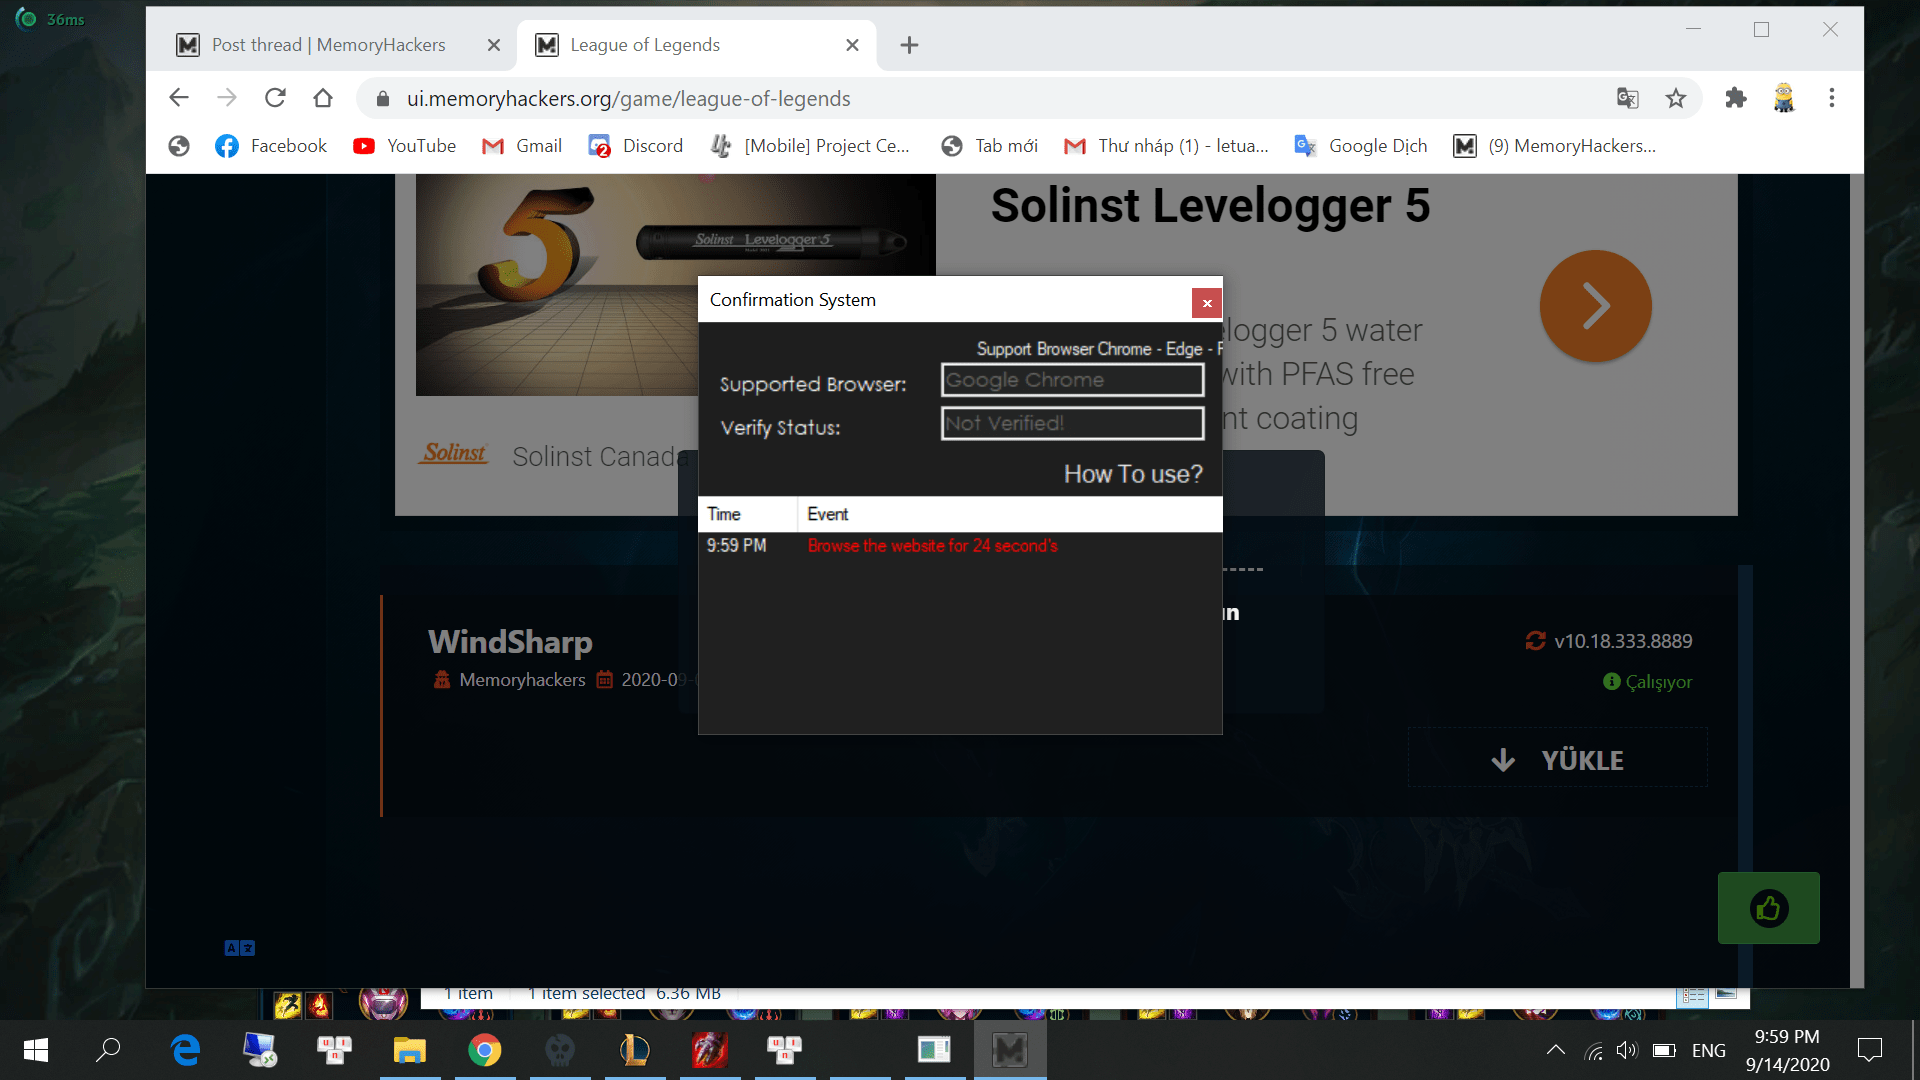1920x1080 pixels.
Task: Open the Chrome three-dot menu
Action: [1832, 98]
